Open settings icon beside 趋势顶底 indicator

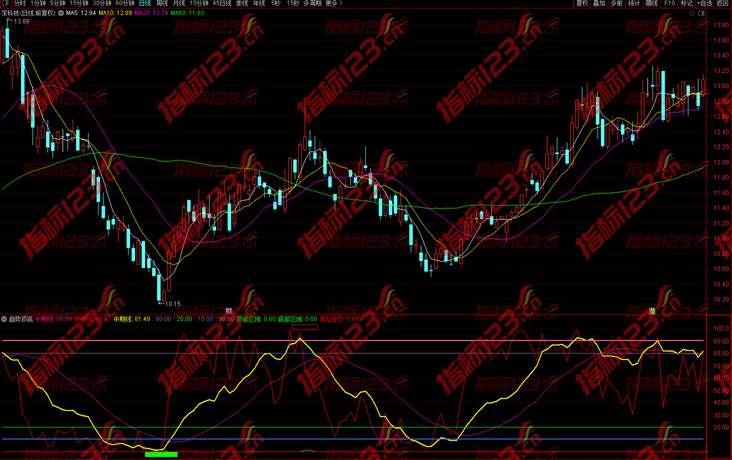coord(5,318)
